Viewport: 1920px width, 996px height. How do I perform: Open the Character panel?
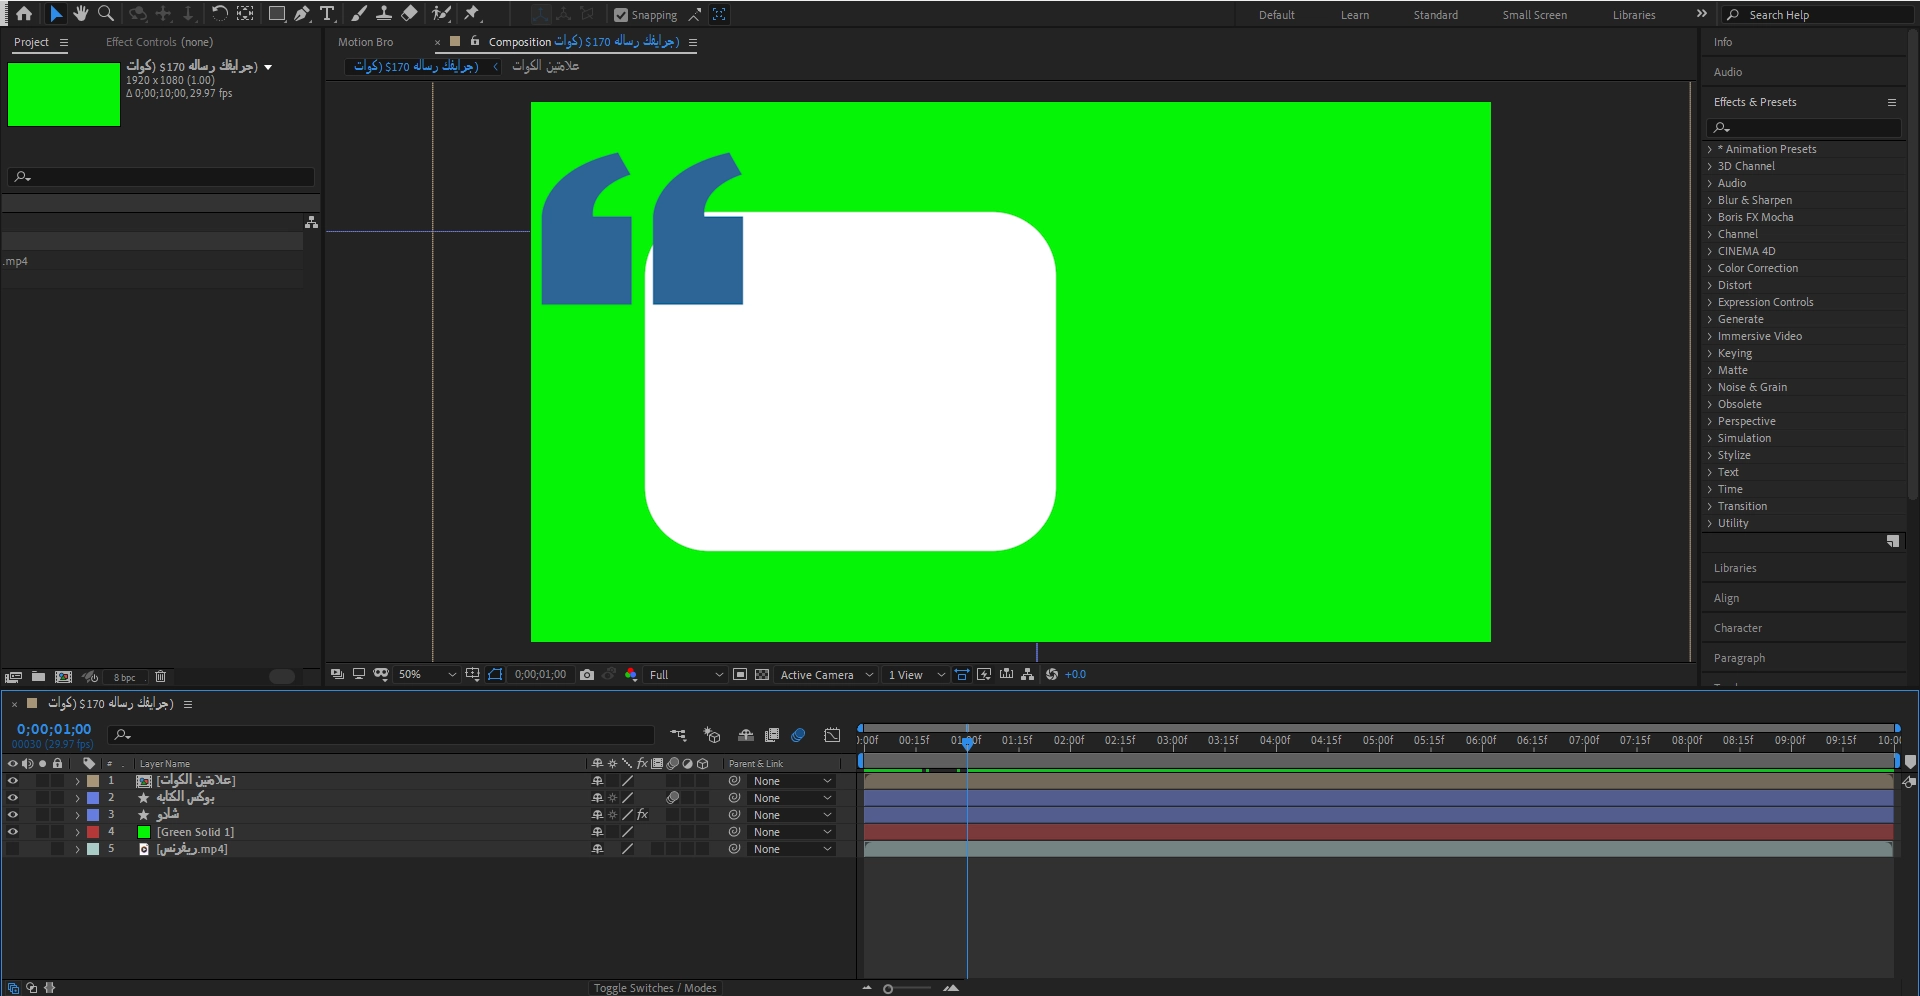point(1738,628)
